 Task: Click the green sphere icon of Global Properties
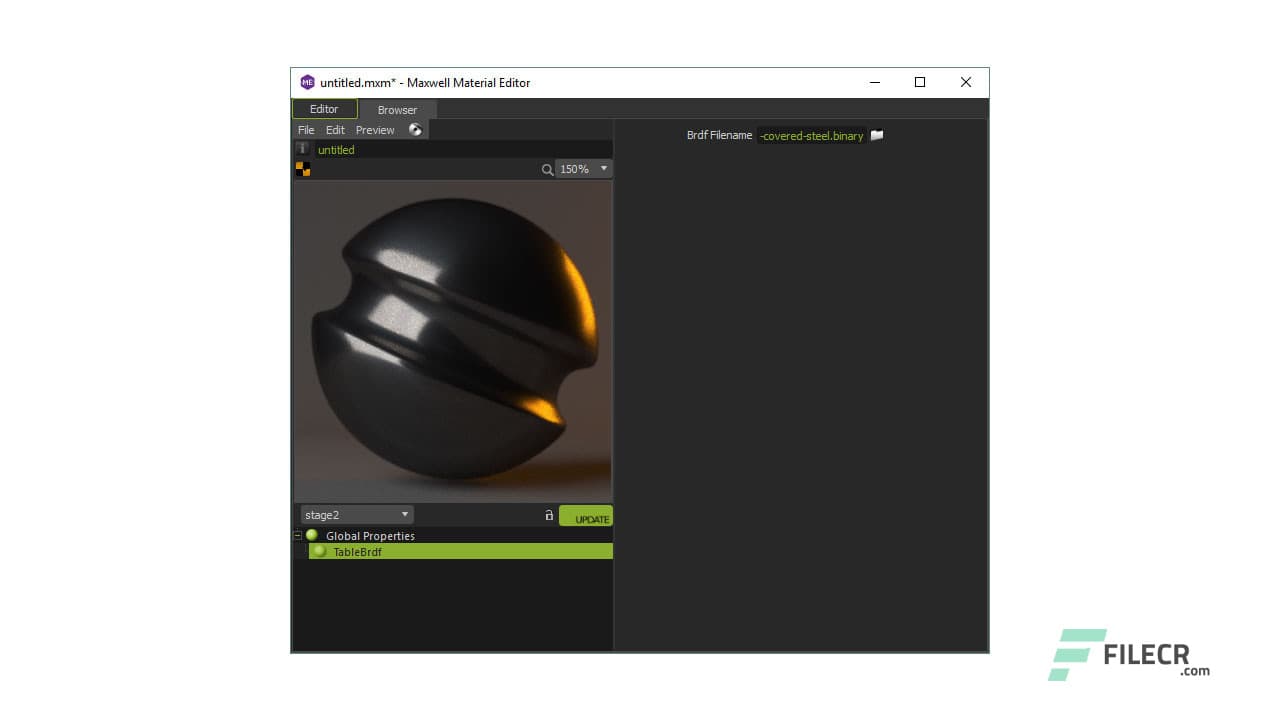313,535
